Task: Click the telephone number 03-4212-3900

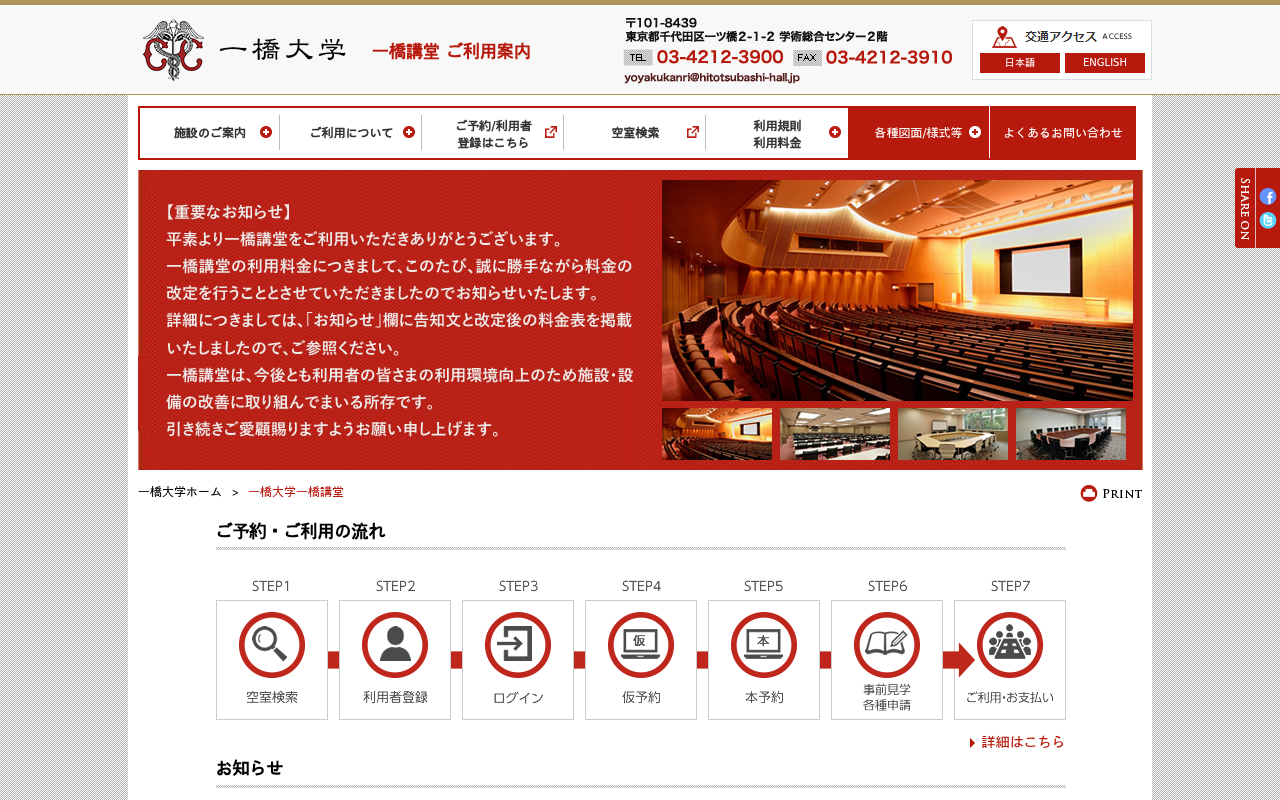Action: coord(720,57)
